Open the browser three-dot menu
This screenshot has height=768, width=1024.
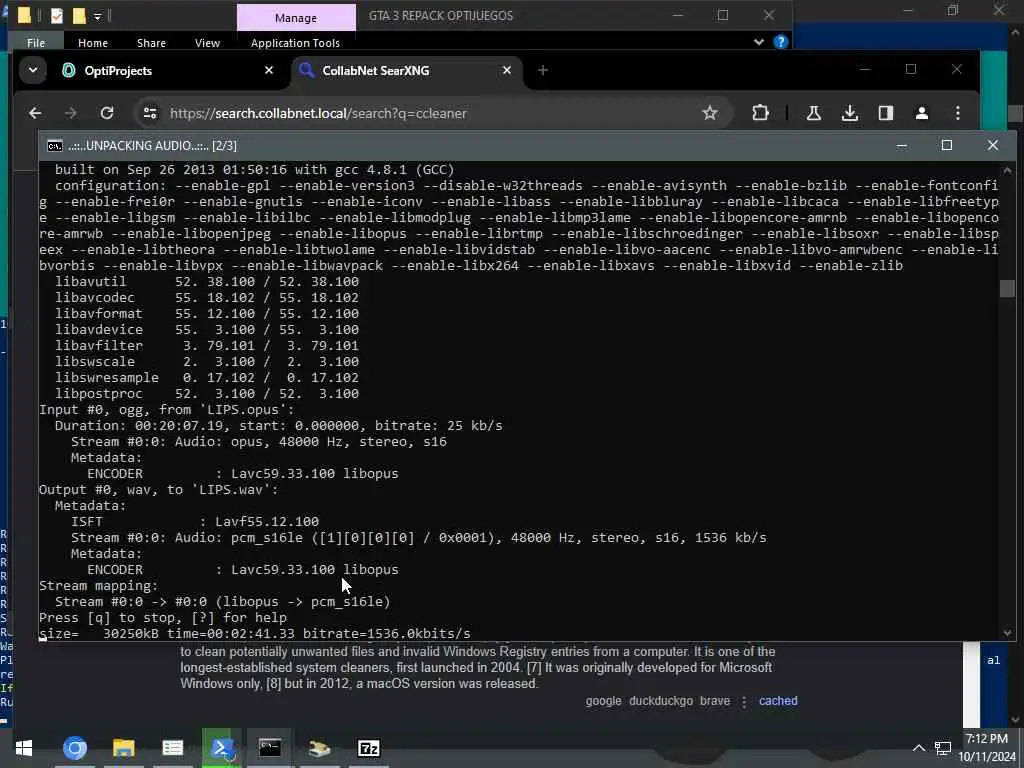[958, 113]
